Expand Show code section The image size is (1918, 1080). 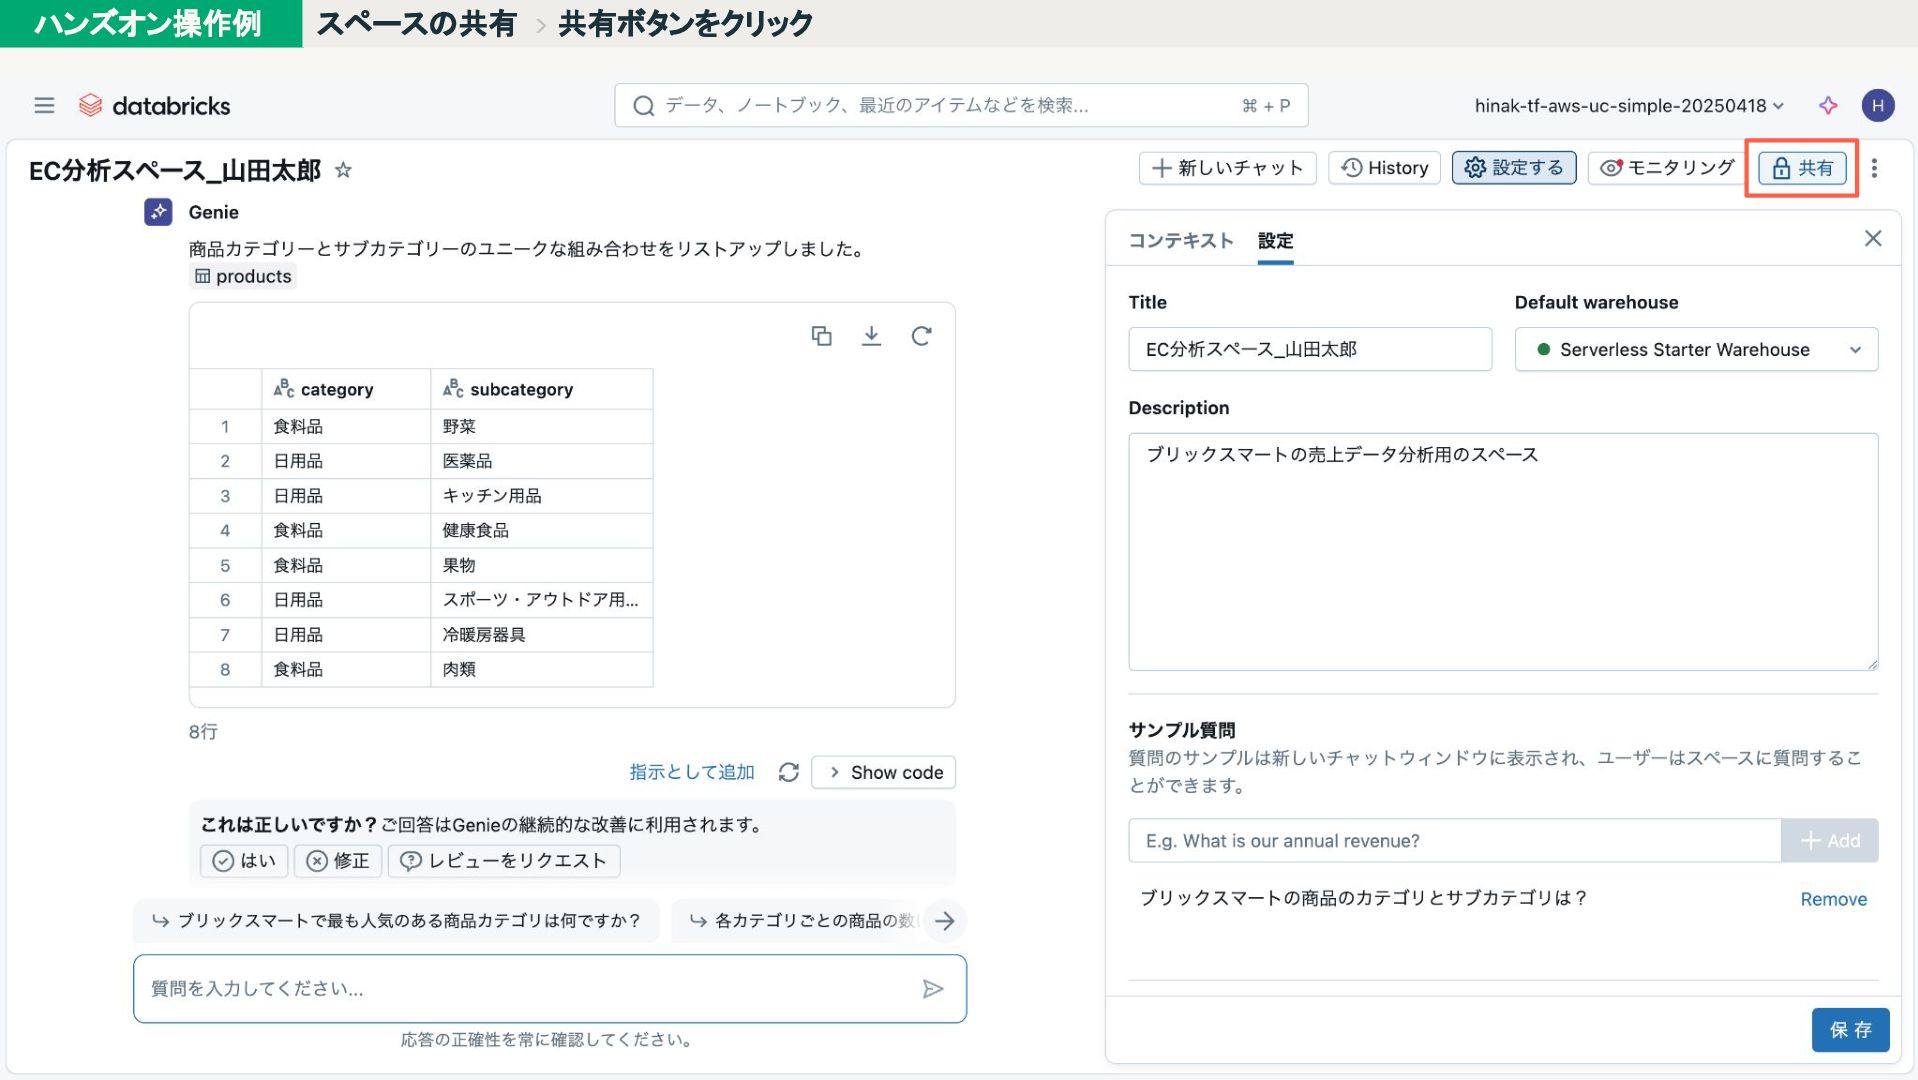[884, 772]
